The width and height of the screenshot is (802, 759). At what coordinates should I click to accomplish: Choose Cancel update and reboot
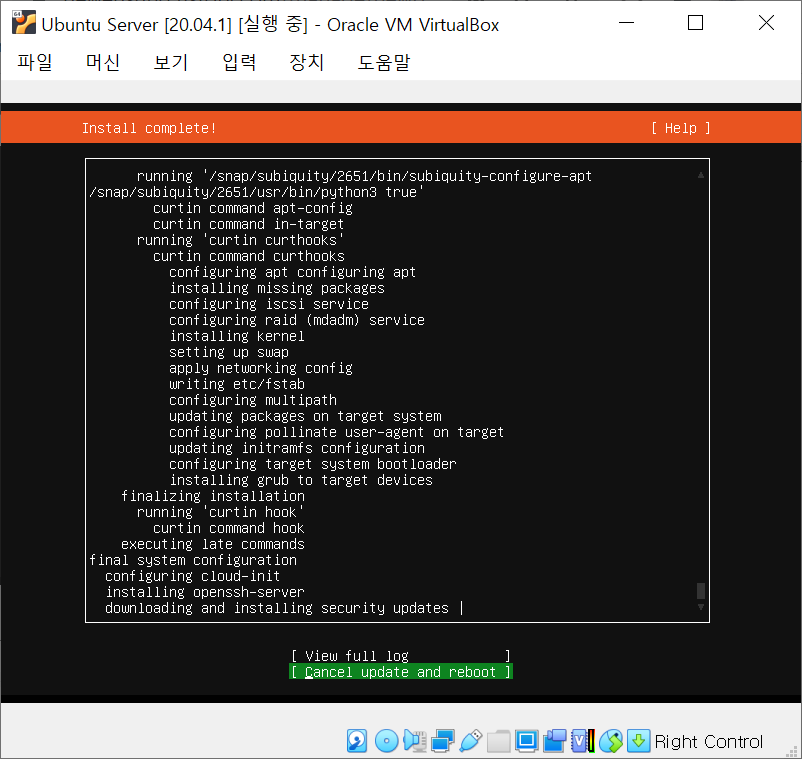pyautogui.click(x=400, y=672)
